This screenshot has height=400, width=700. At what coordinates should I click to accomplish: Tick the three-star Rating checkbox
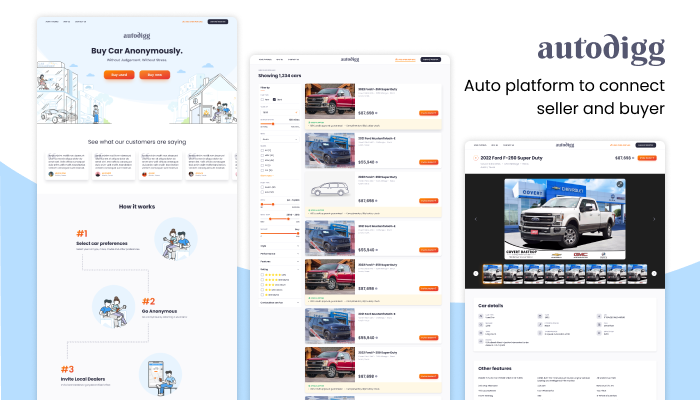[x=262, y=285]
